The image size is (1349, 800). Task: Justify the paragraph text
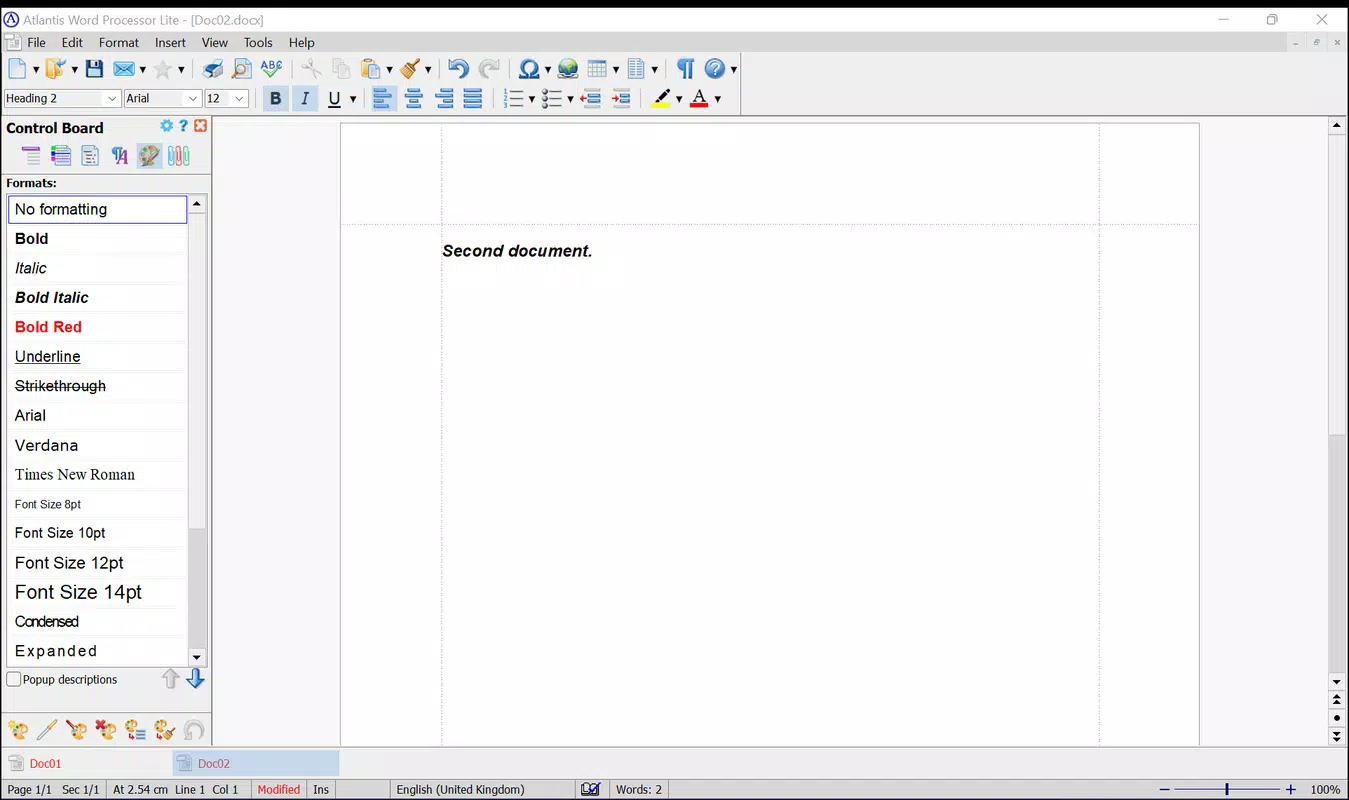[473, 98]
